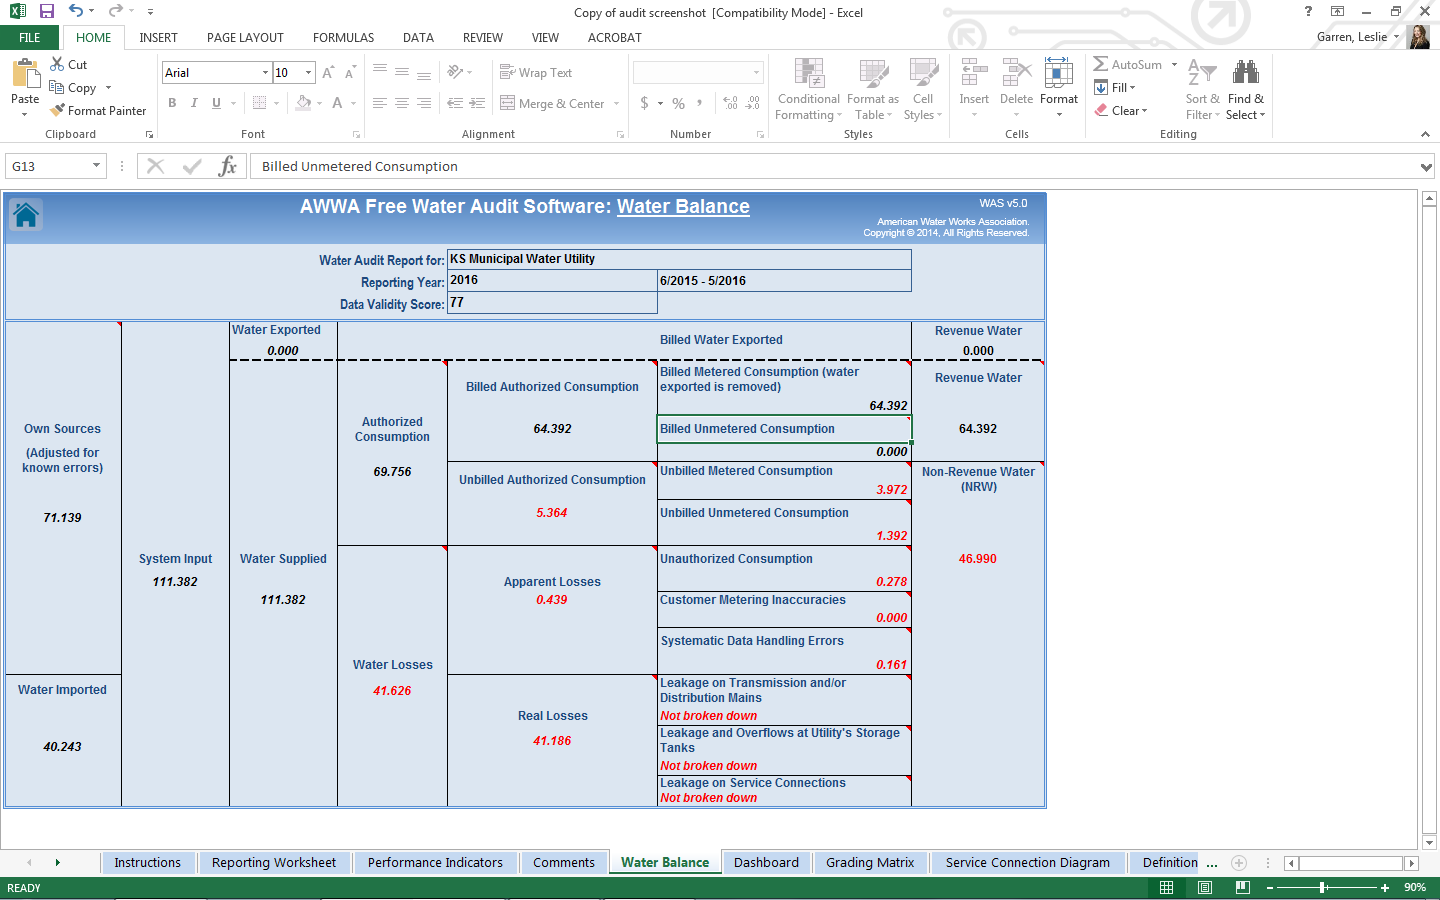Click AutoSum sigma button
The width and height of the screenshot is (1440, 900).
1128,64
